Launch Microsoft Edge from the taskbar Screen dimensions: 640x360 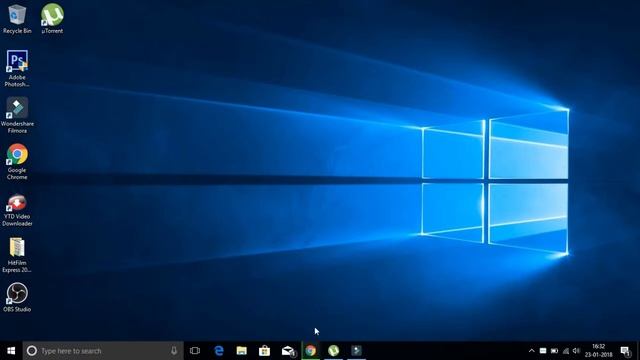click(219, 351)
